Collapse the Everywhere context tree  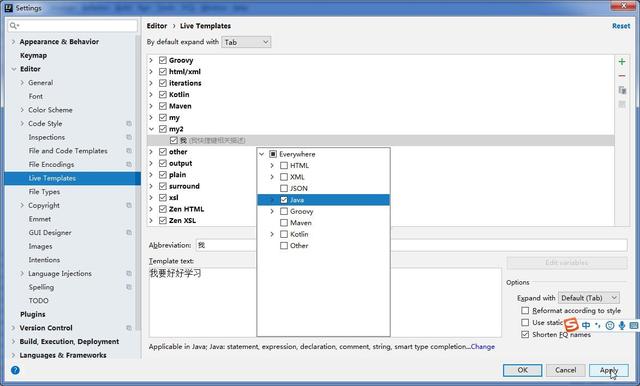(262, 154)
